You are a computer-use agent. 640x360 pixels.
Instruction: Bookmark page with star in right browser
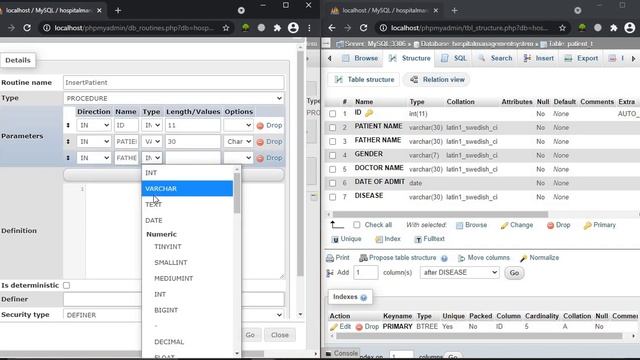(562, 28)
